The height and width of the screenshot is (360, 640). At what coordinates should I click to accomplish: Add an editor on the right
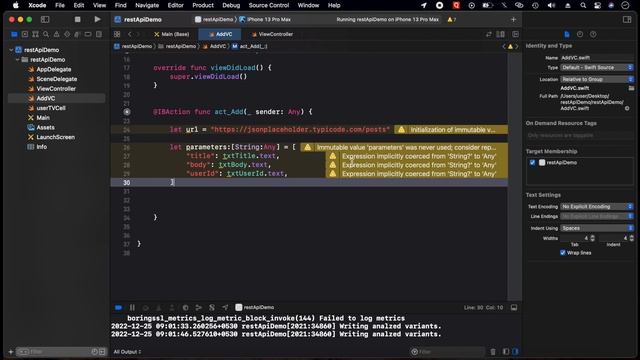516,34
